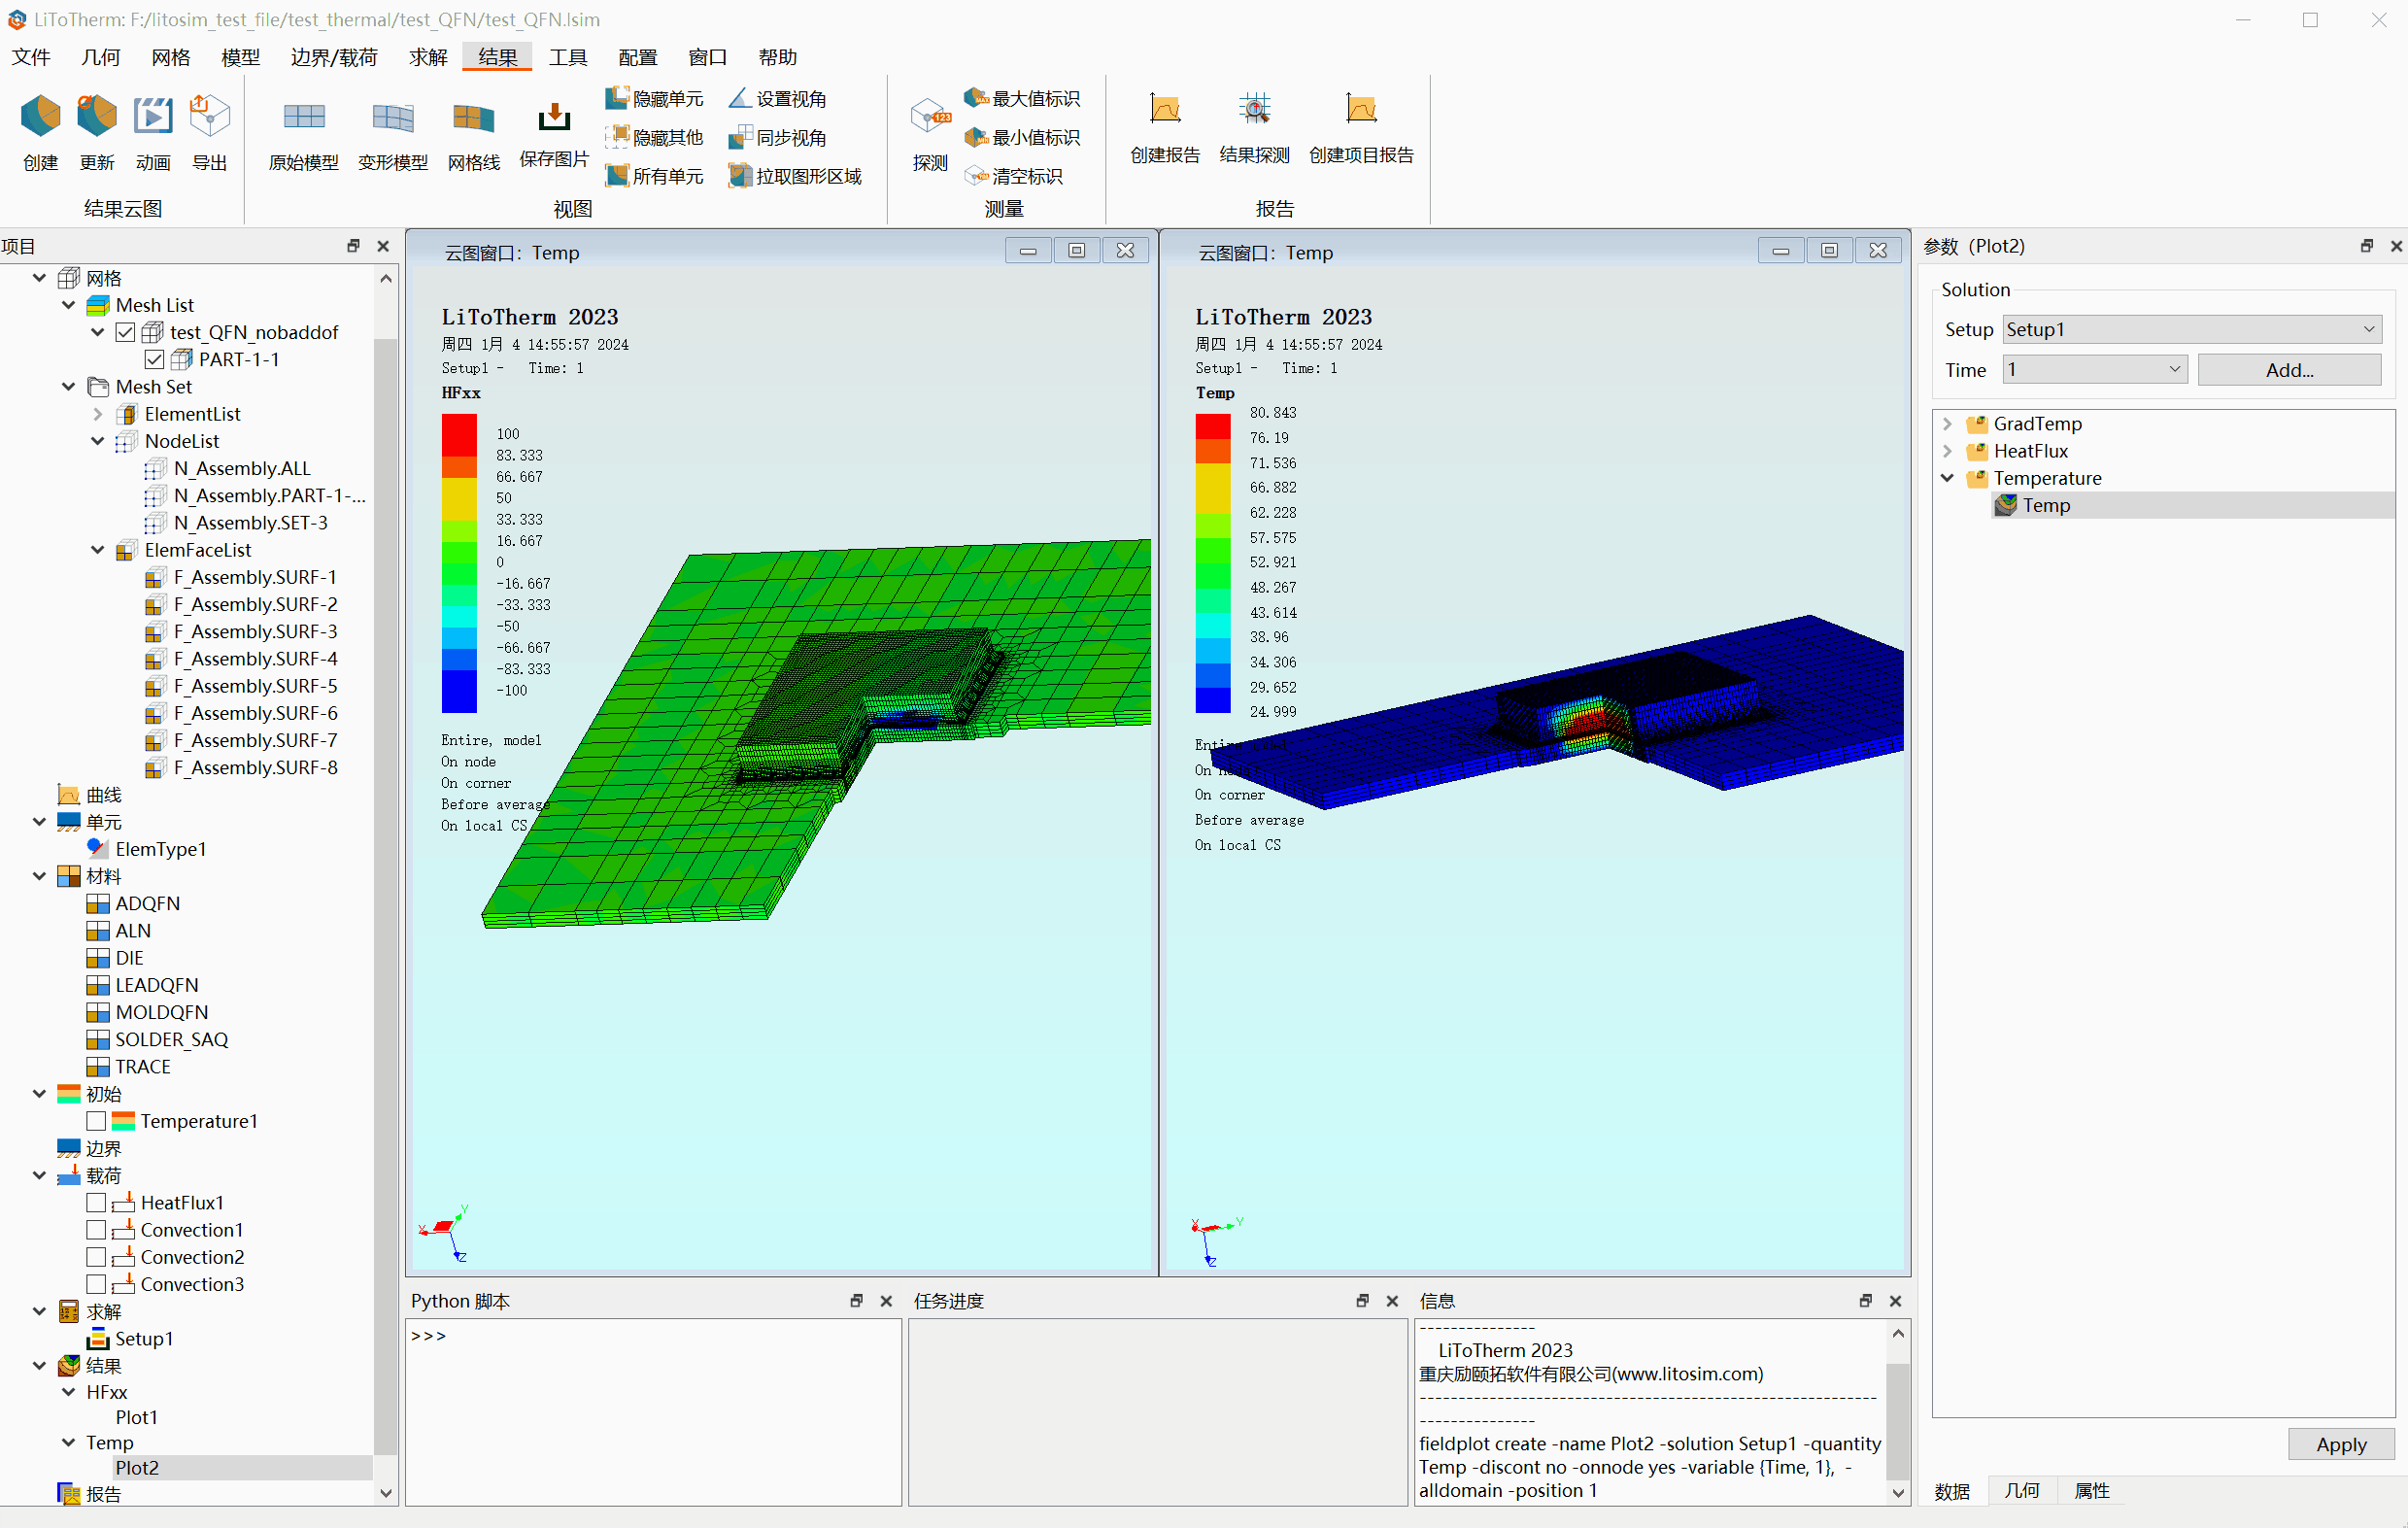Click the 创建 result contour icon

pyautogui.click(x=40, y=117)
